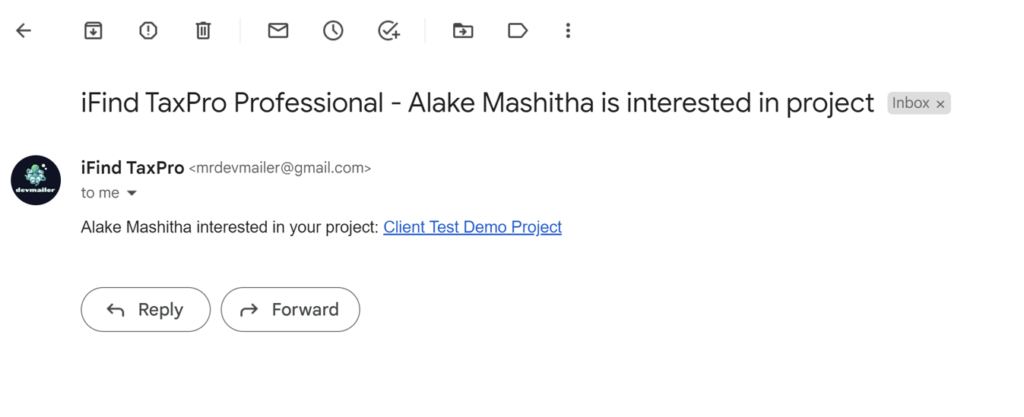Delete the email with the trash icon
This screenshot has width=1024, height=417.
(x=203, y=31)
